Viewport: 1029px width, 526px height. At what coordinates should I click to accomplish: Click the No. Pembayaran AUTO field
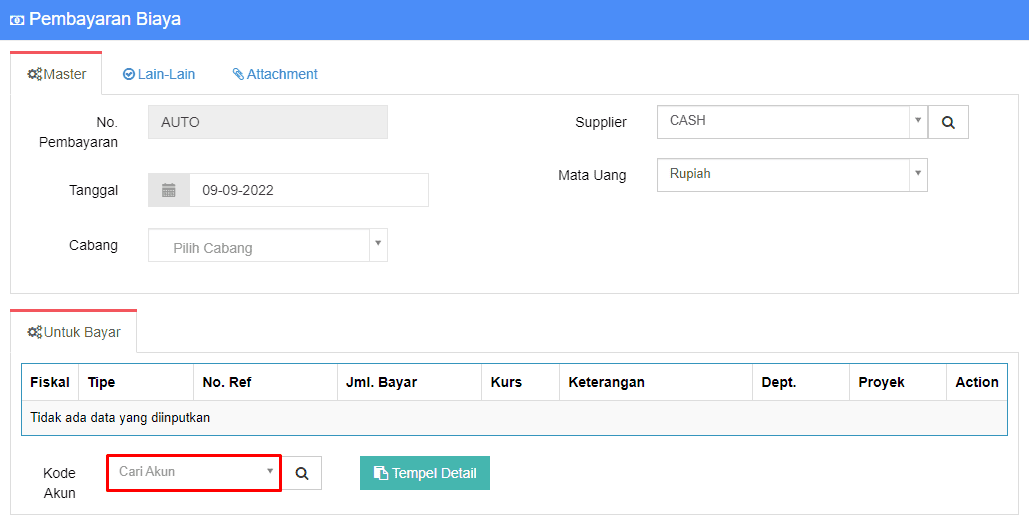tap(267, 122)
